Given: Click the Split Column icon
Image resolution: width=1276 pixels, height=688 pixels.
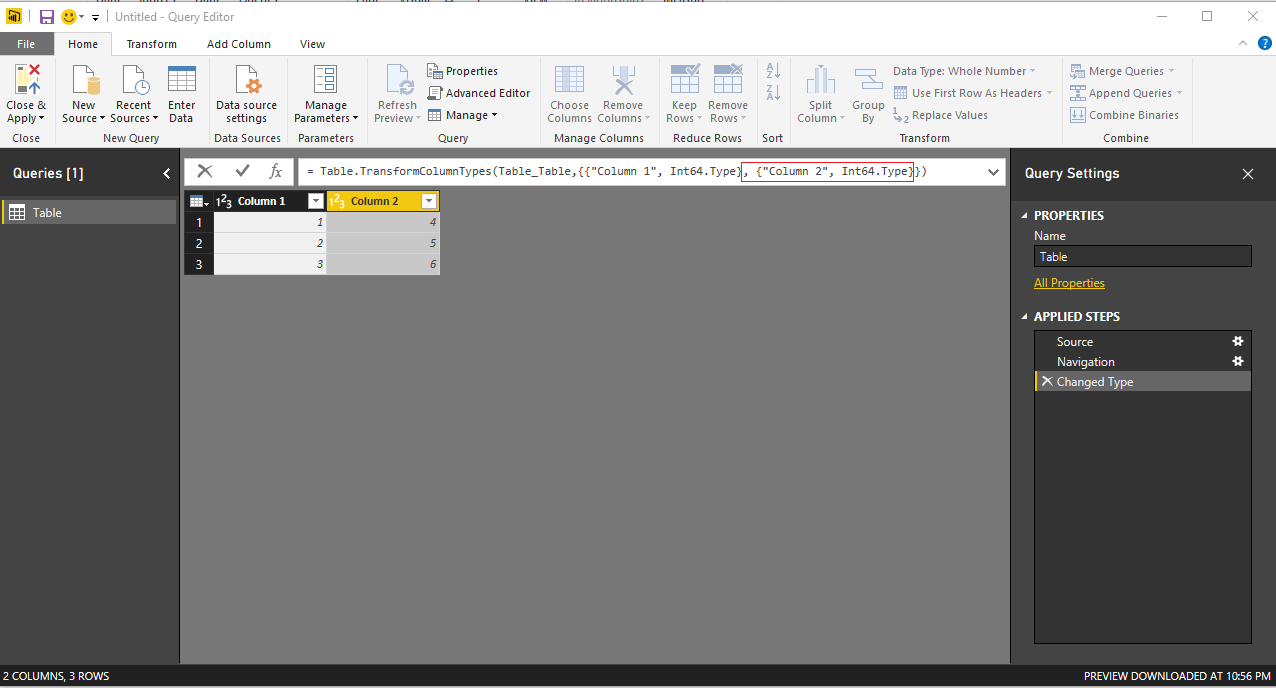Looking at the screenshot, I should 821,79.
